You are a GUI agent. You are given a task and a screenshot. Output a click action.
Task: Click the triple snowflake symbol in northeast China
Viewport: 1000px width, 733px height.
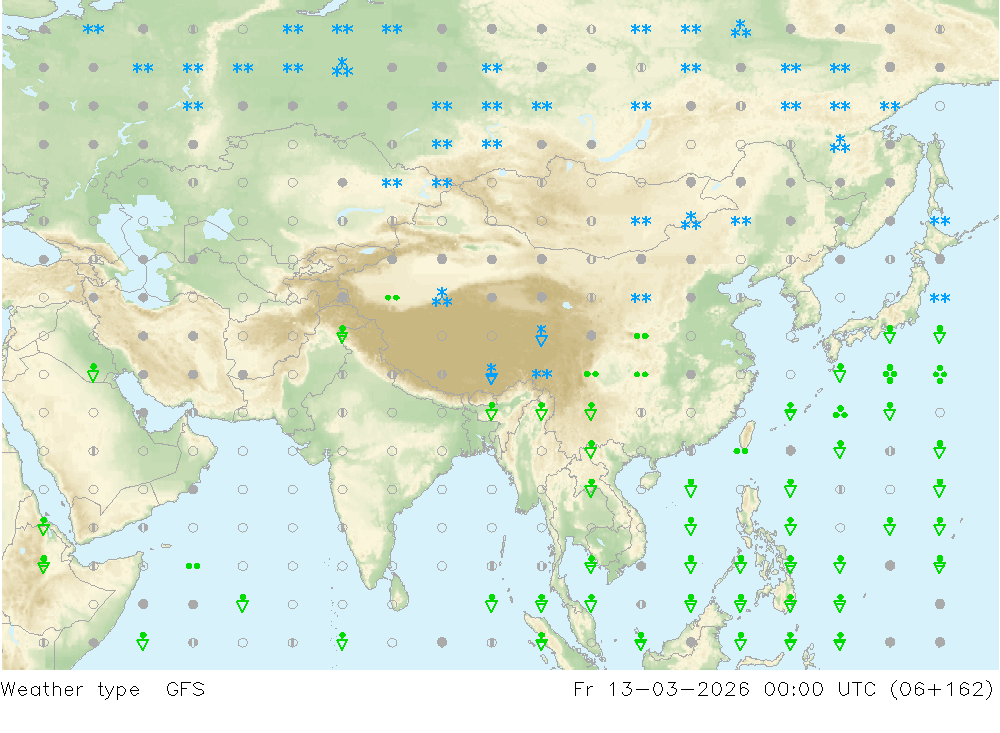pyautogui.click(x=840, y=144)
